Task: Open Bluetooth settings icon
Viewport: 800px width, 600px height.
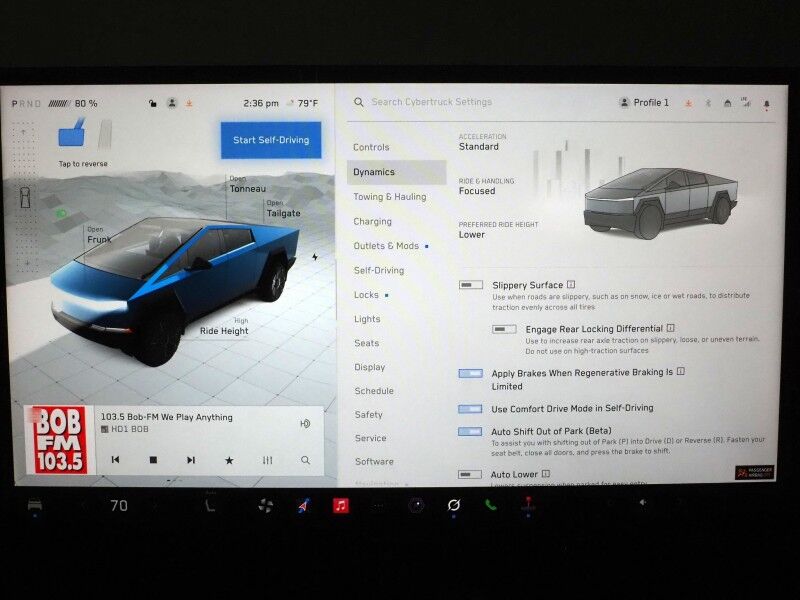Action: click(708, 104)
